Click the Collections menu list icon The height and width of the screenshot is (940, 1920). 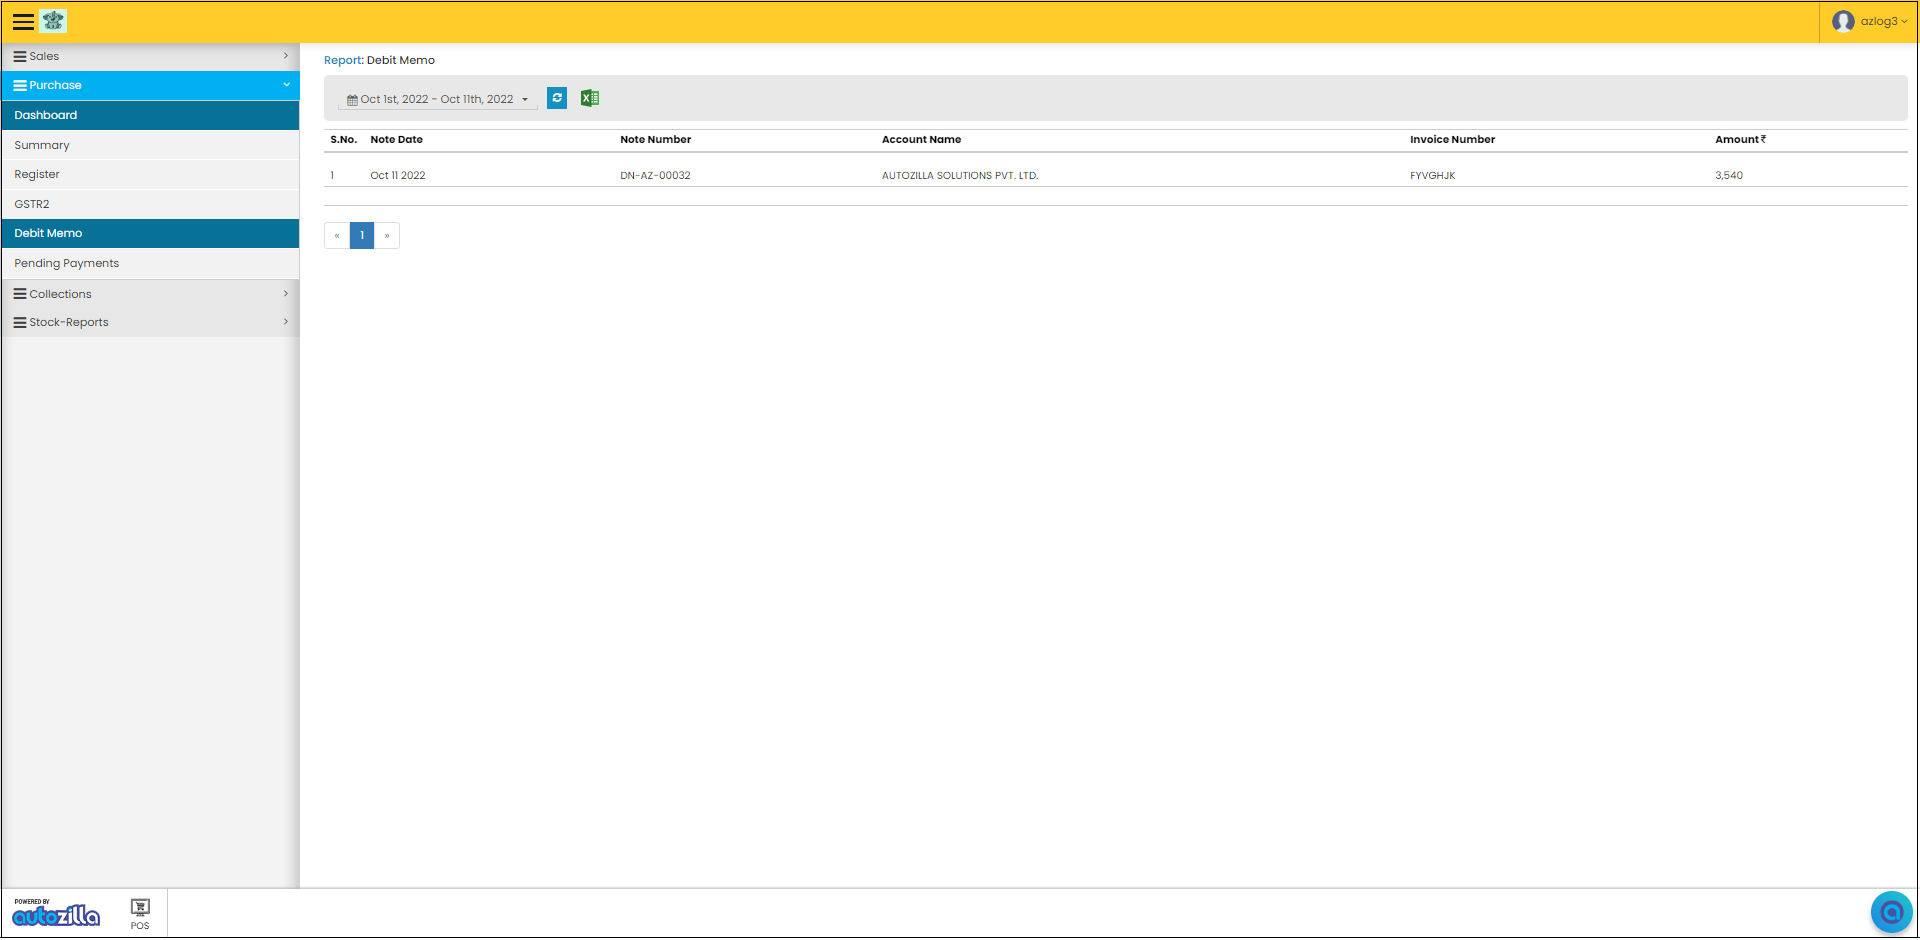[x=20, y=294]
